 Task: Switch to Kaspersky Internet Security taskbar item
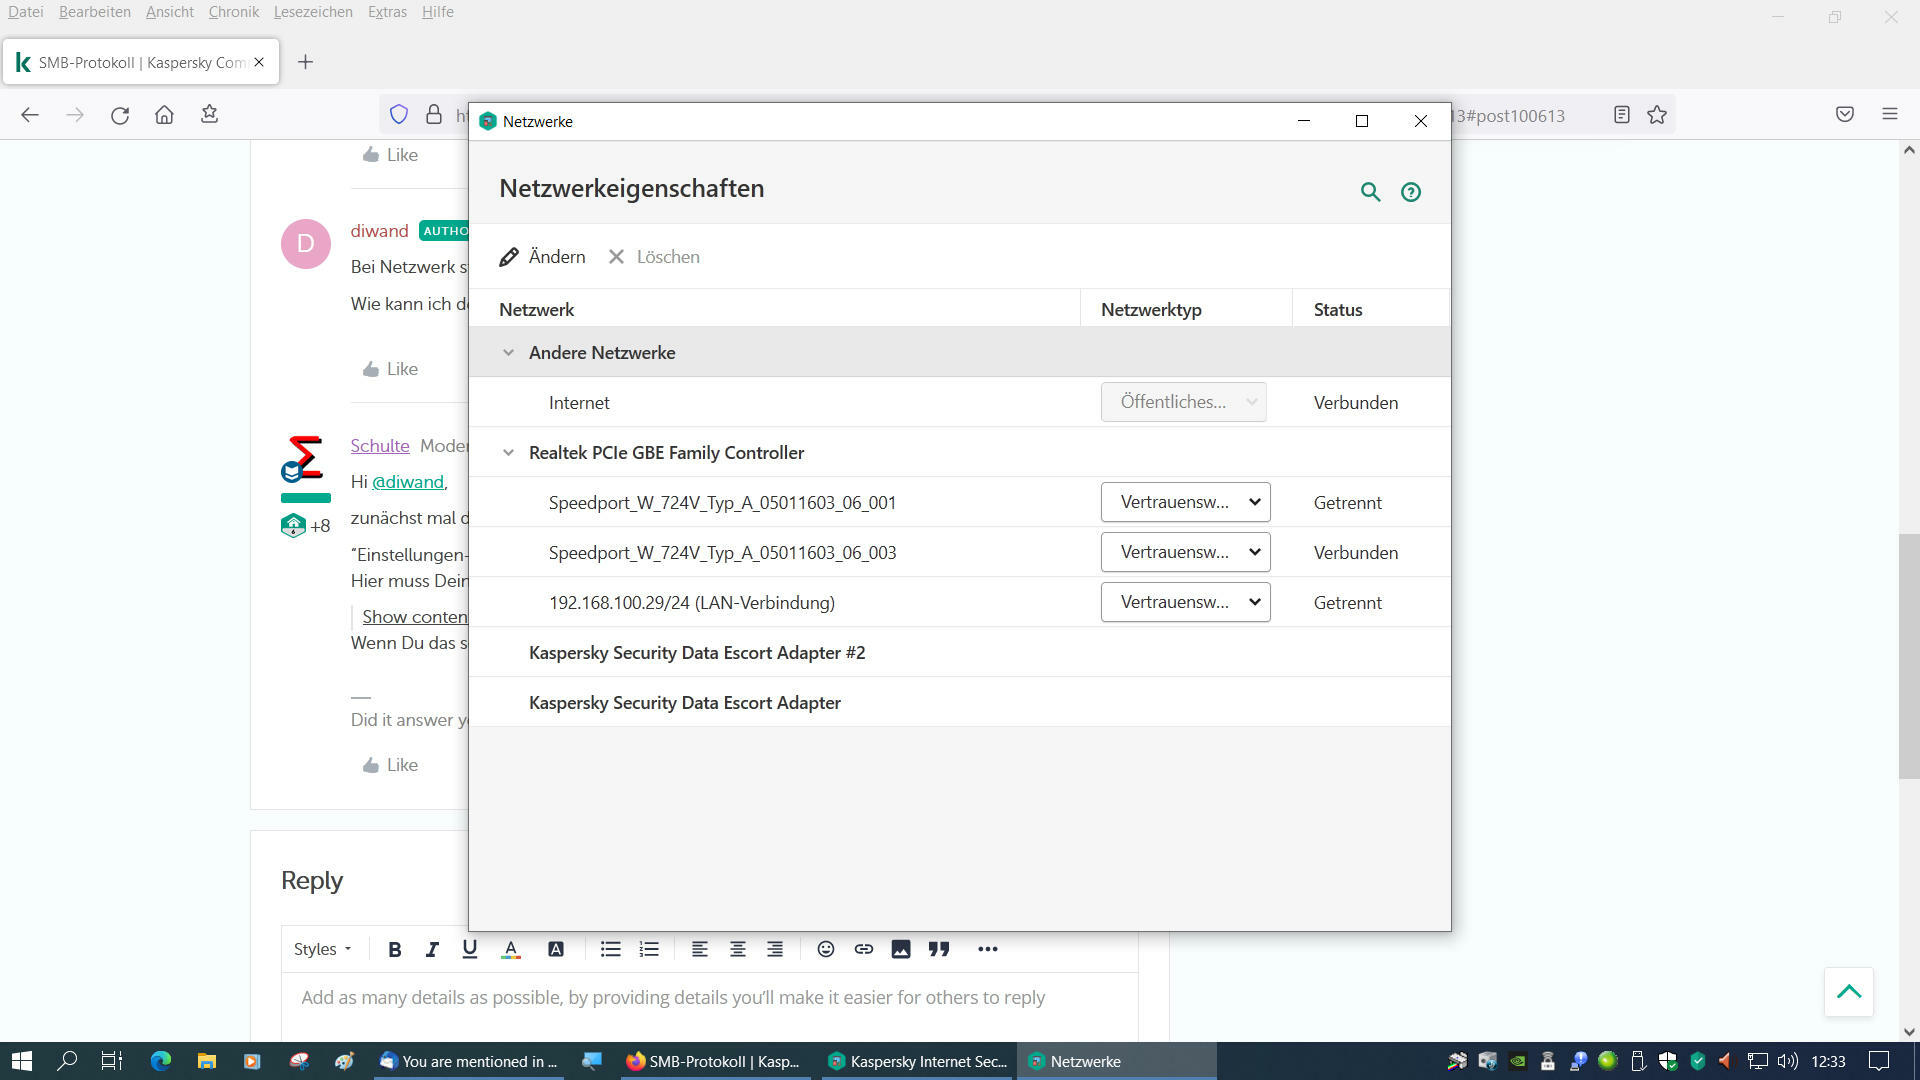918,1061
